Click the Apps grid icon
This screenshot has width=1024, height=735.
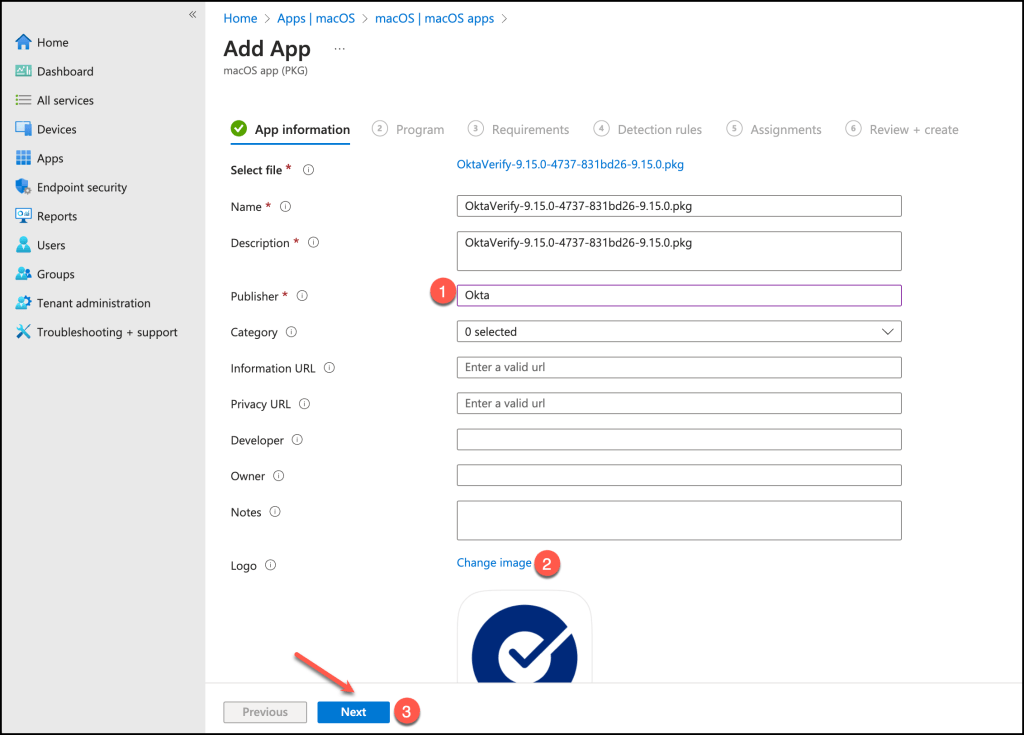pos(24,159)
